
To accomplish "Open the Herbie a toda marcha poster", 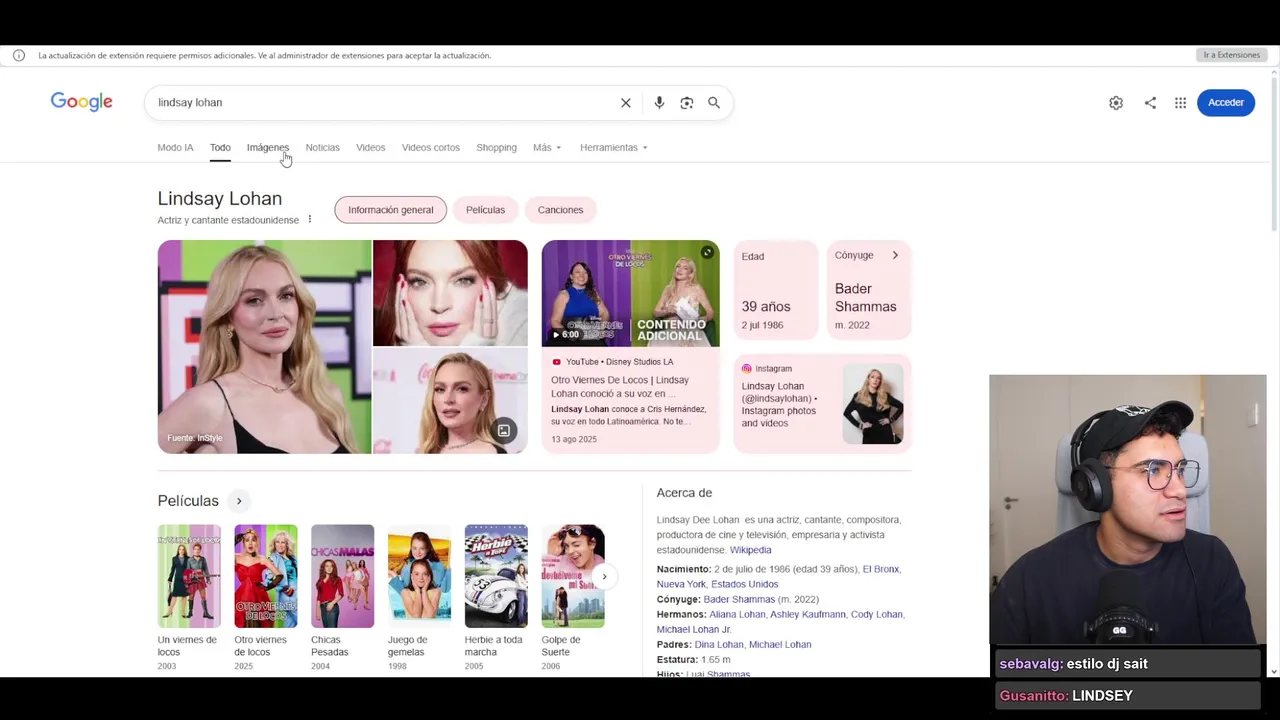I will point(496,576).
